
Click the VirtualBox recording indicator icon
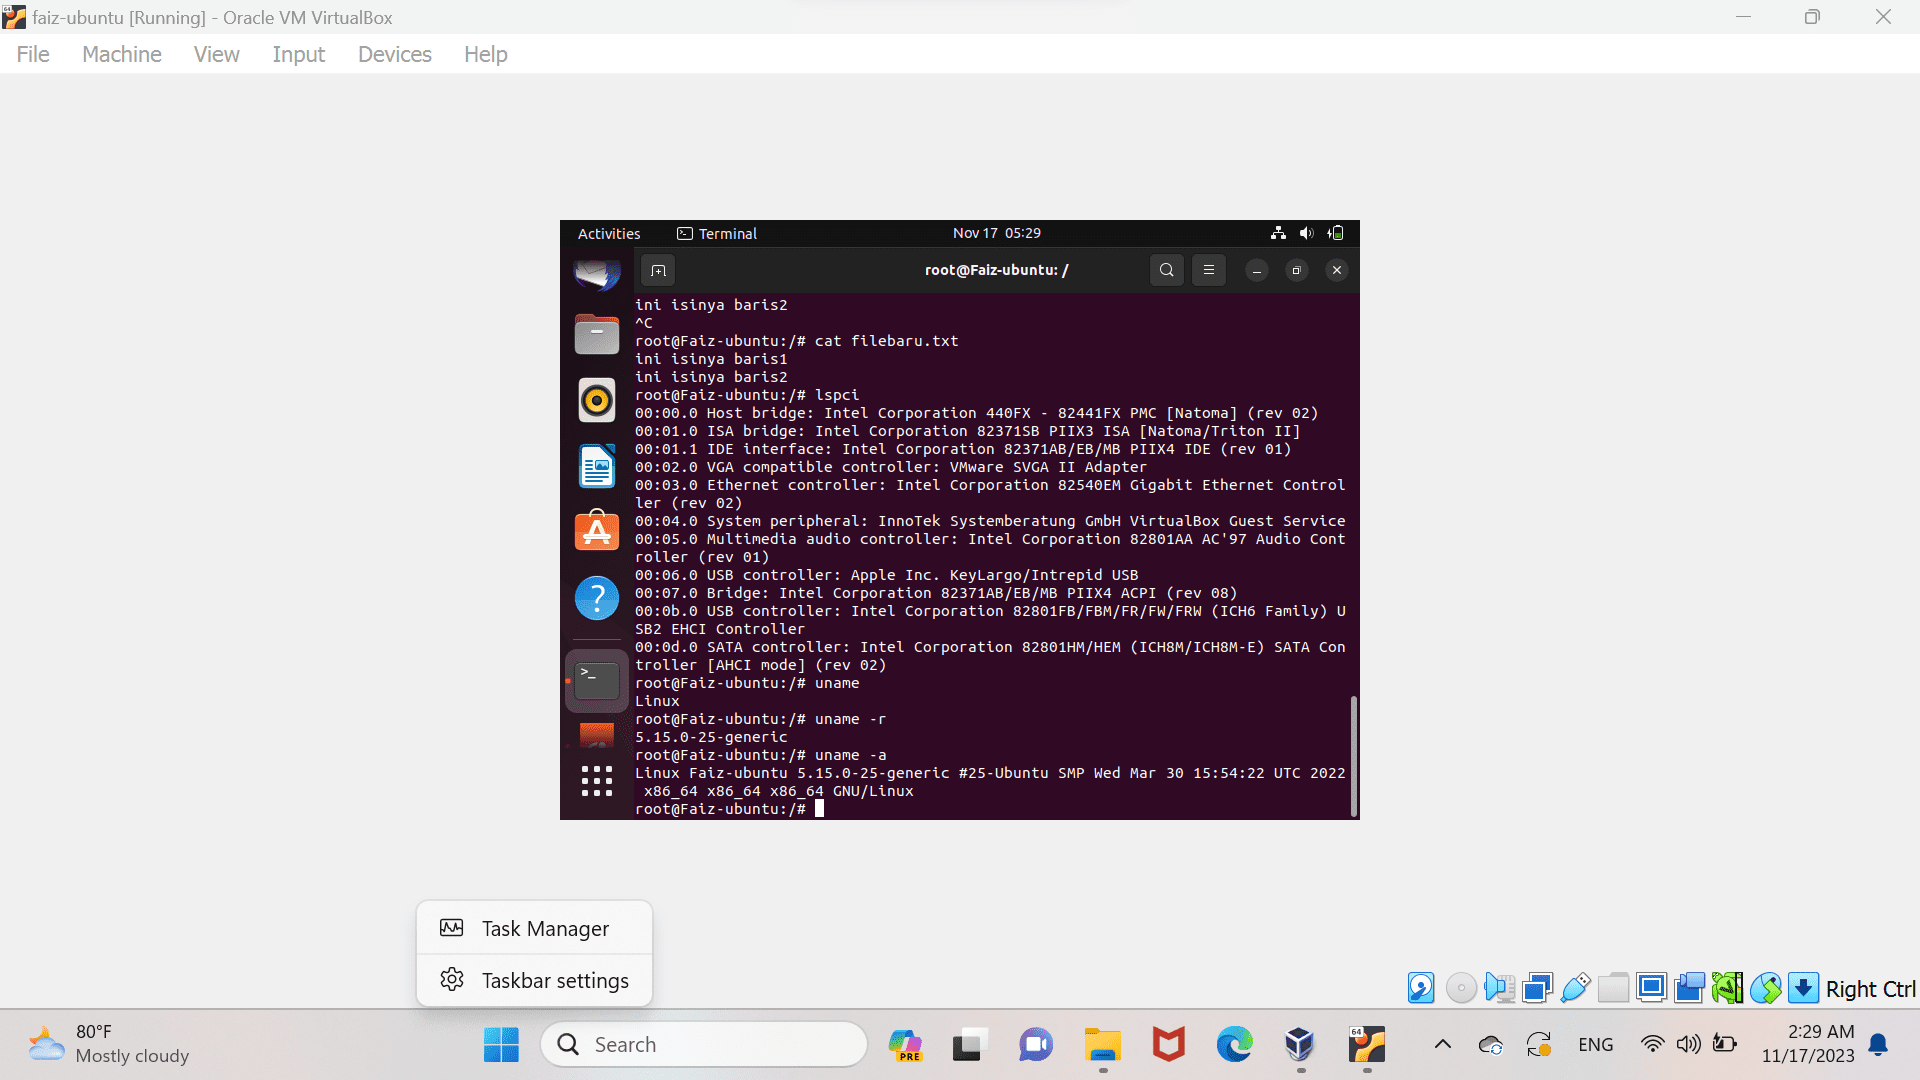click(1689, 988)
